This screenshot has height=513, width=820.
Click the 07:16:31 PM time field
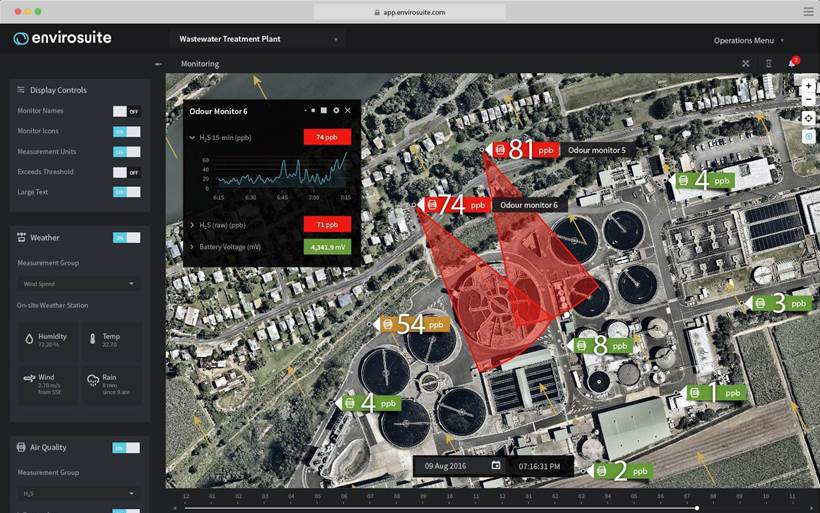[539, 466]
